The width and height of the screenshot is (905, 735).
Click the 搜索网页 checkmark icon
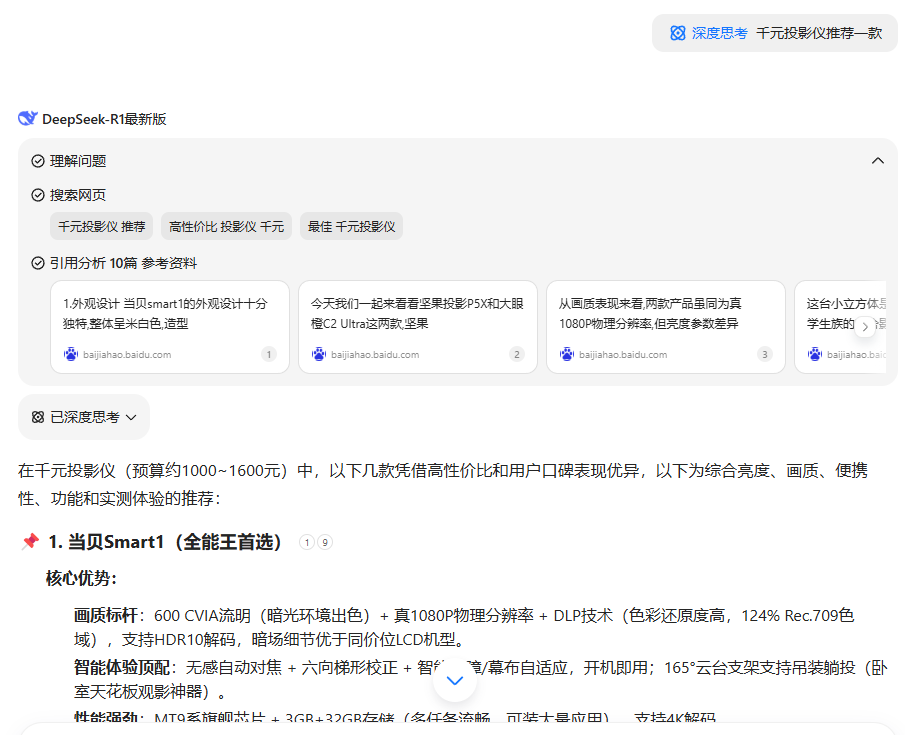38,195
